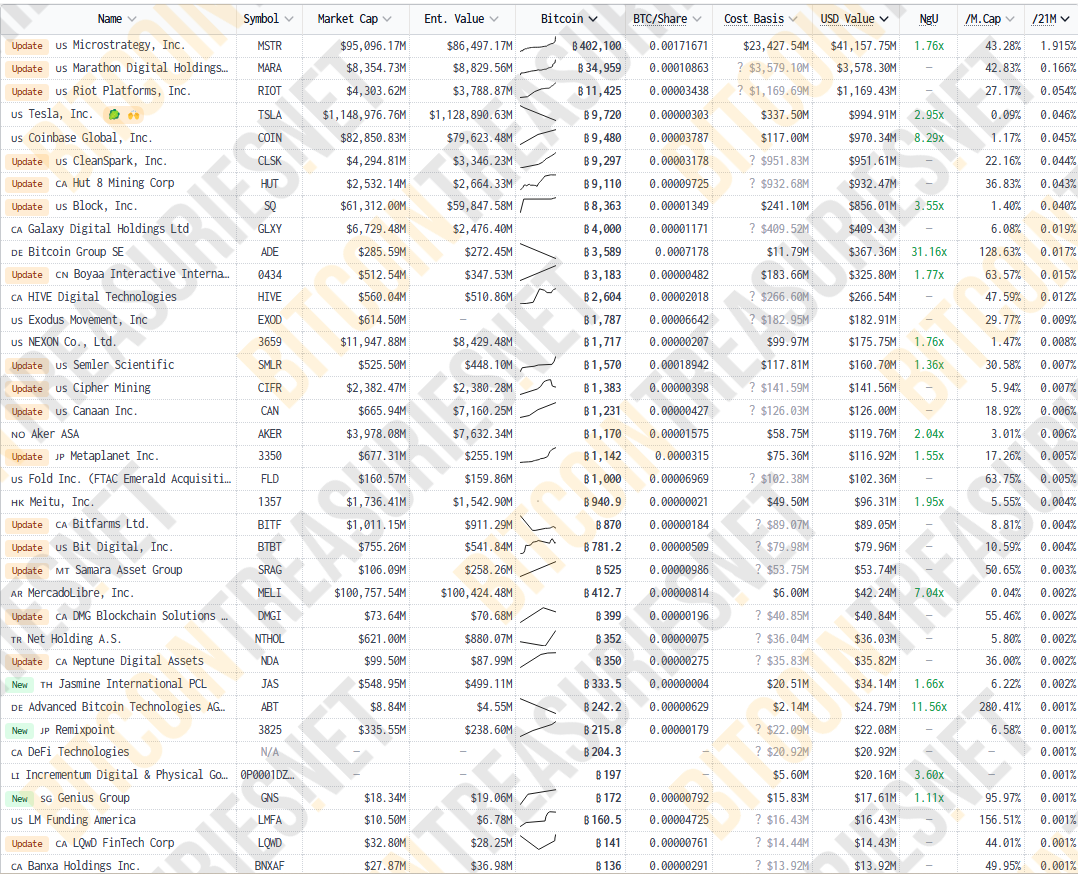
Task: Click the 31.16x NgU value for Bitcoin Group SE
Action: tap(929, 252)
